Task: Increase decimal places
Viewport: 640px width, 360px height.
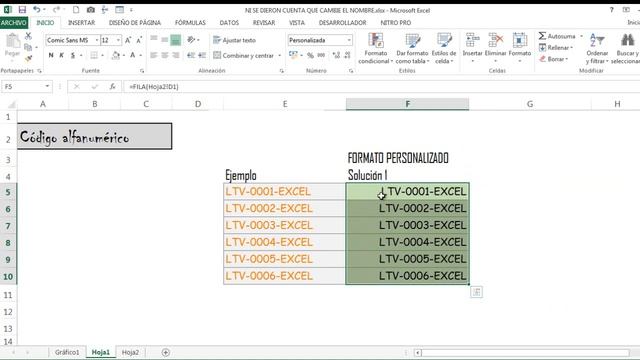Action: (336, 55)
